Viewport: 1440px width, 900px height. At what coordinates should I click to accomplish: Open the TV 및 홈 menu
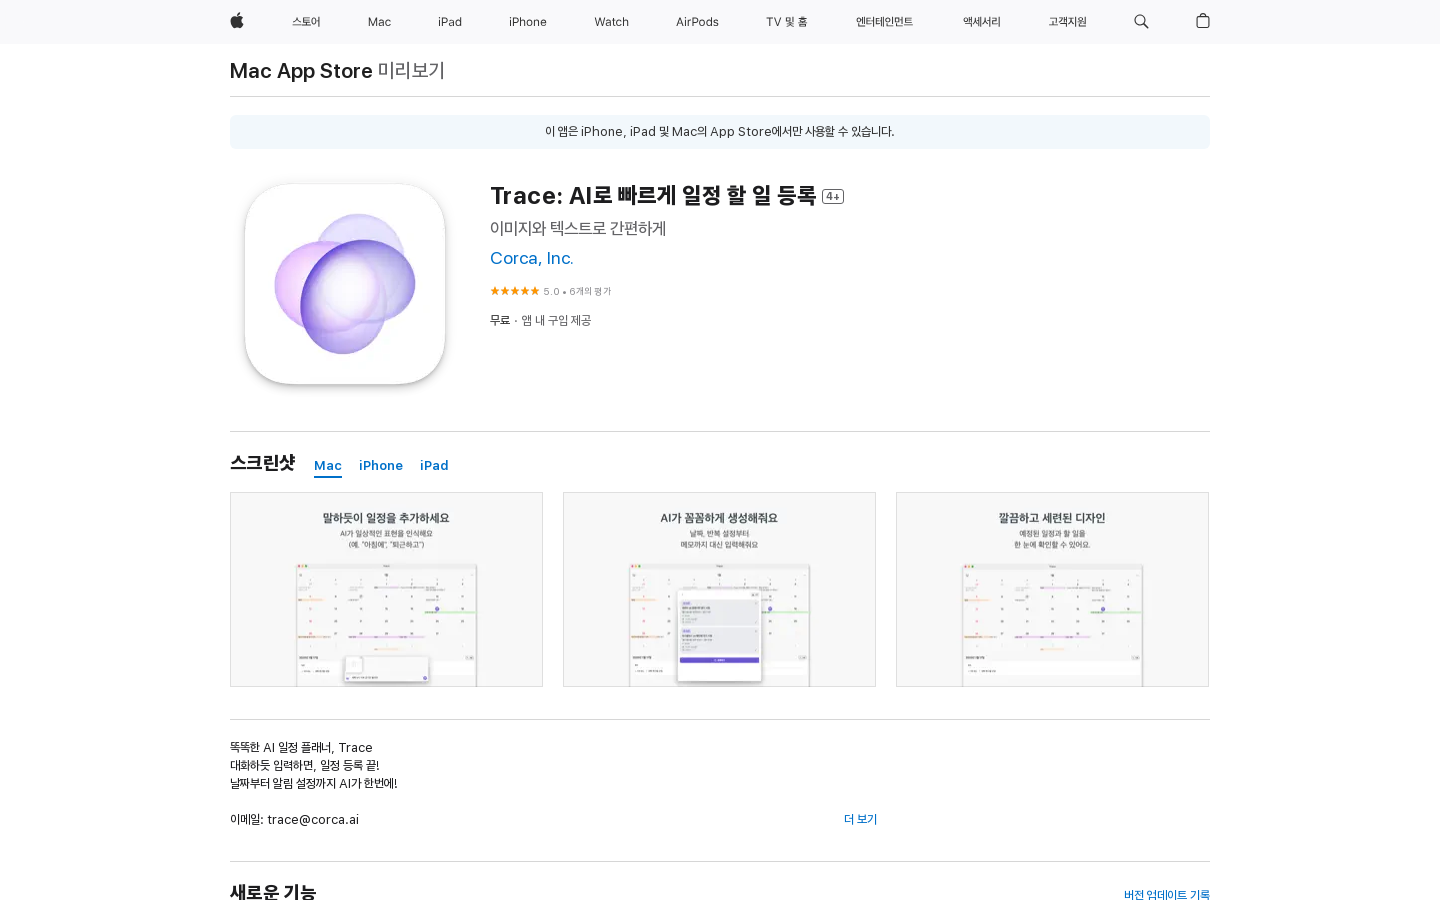click(x=787, y=22)
